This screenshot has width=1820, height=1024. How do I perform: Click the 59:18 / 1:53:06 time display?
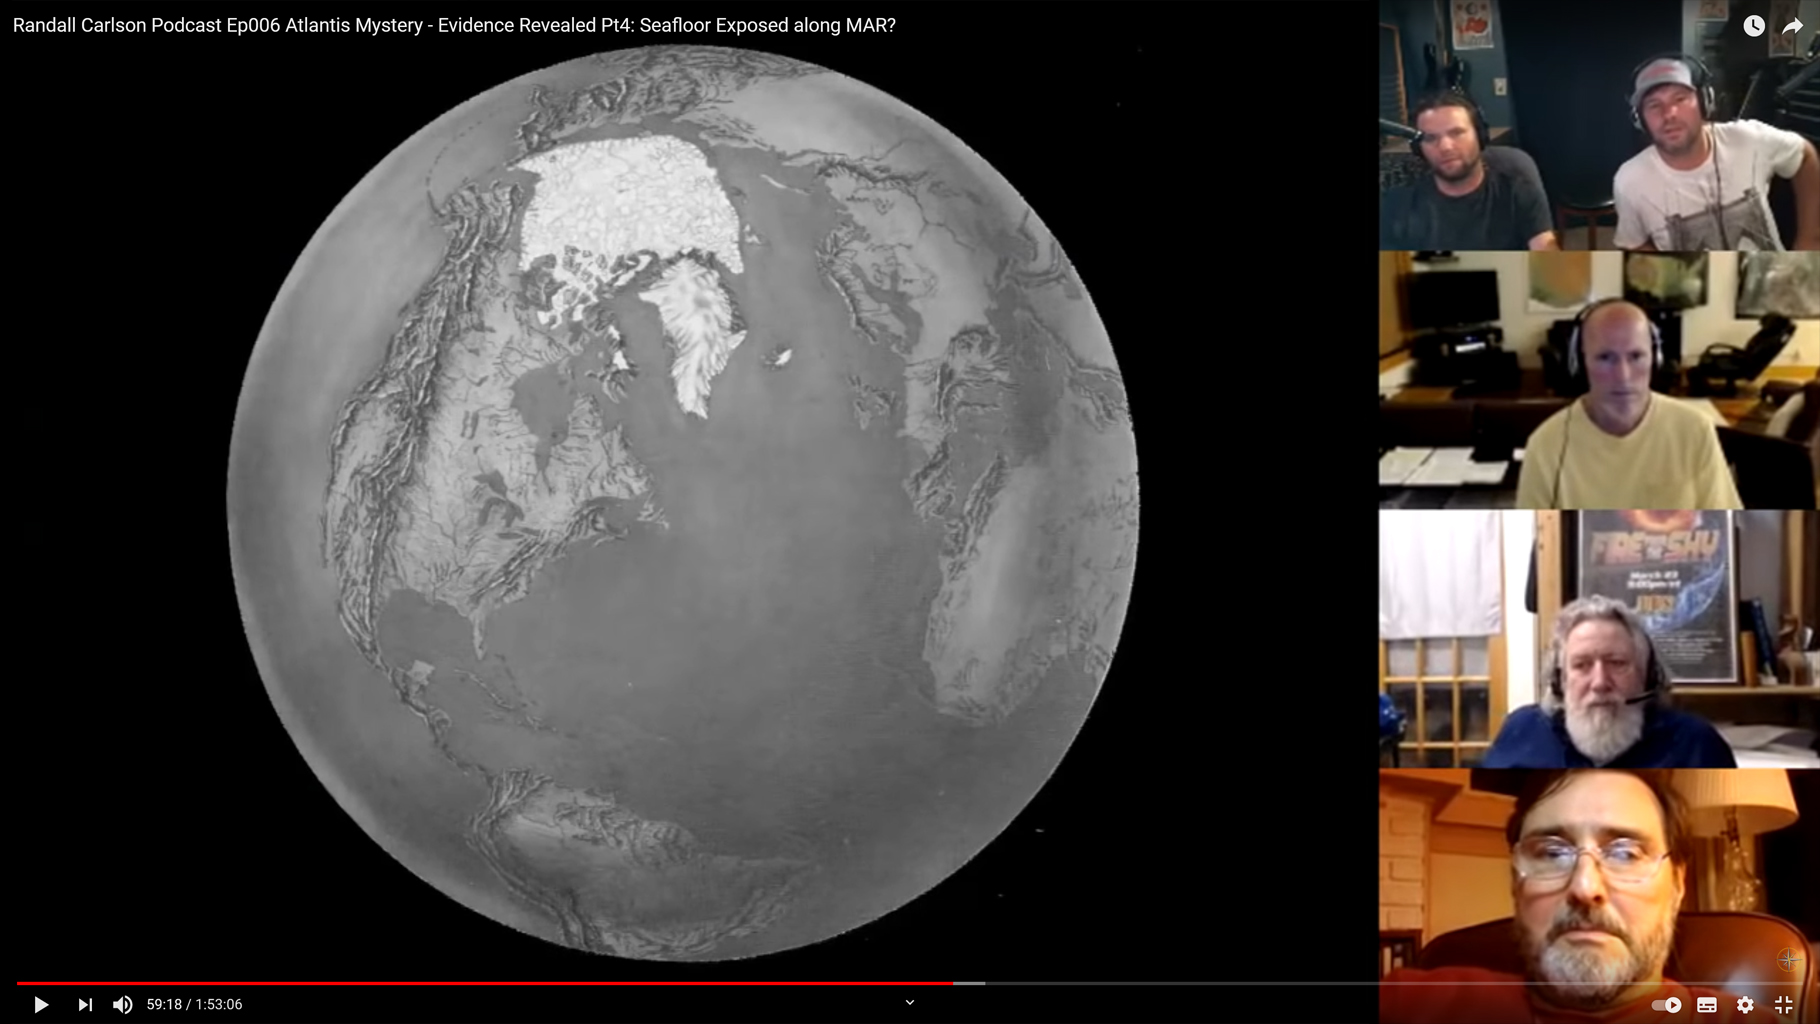[x=194, y=1004]
